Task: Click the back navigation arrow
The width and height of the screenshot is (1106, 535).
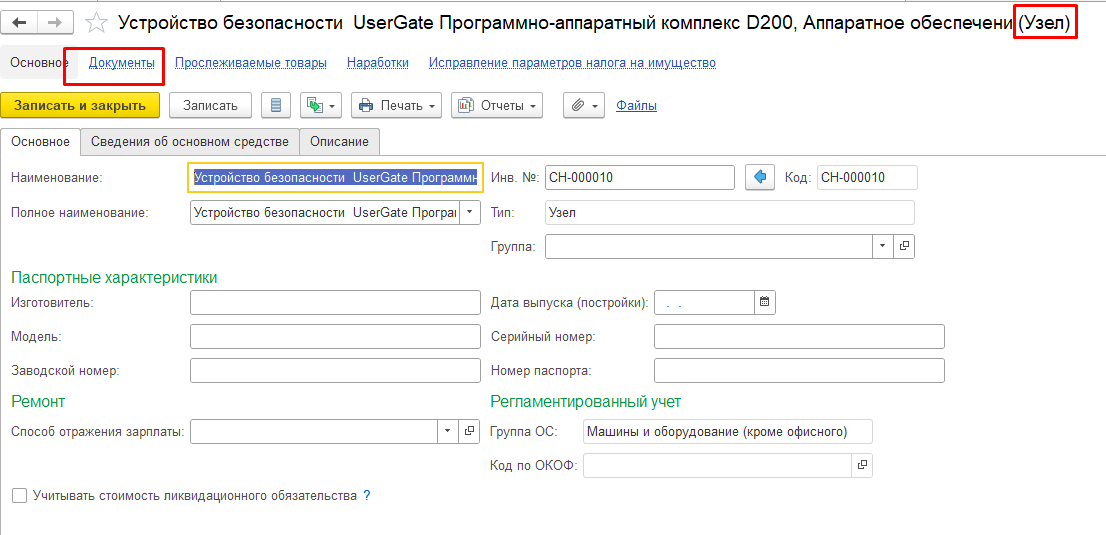Action: (20, 22)
